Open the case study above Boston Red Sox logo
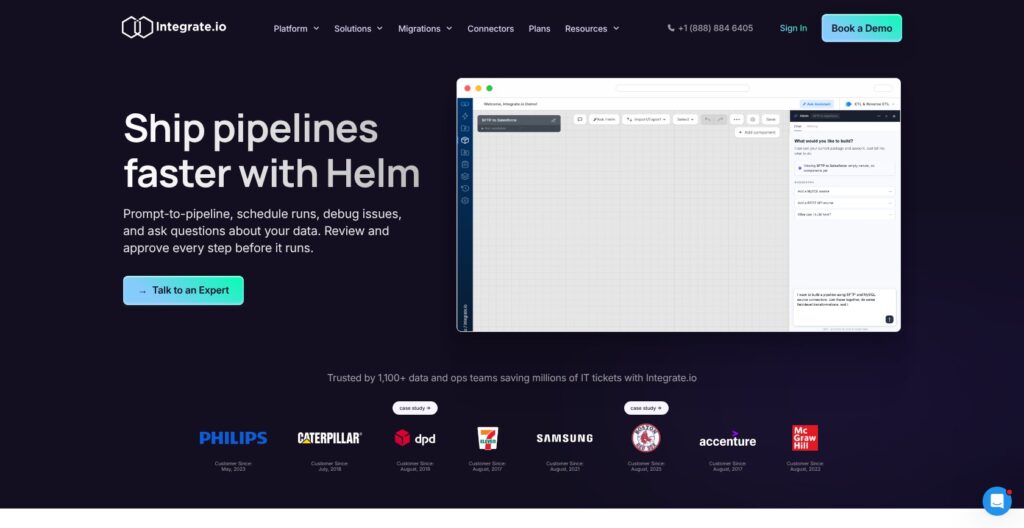Image resolution: width=1024 pixels, height=528 pixels. (x=646, y=408)
